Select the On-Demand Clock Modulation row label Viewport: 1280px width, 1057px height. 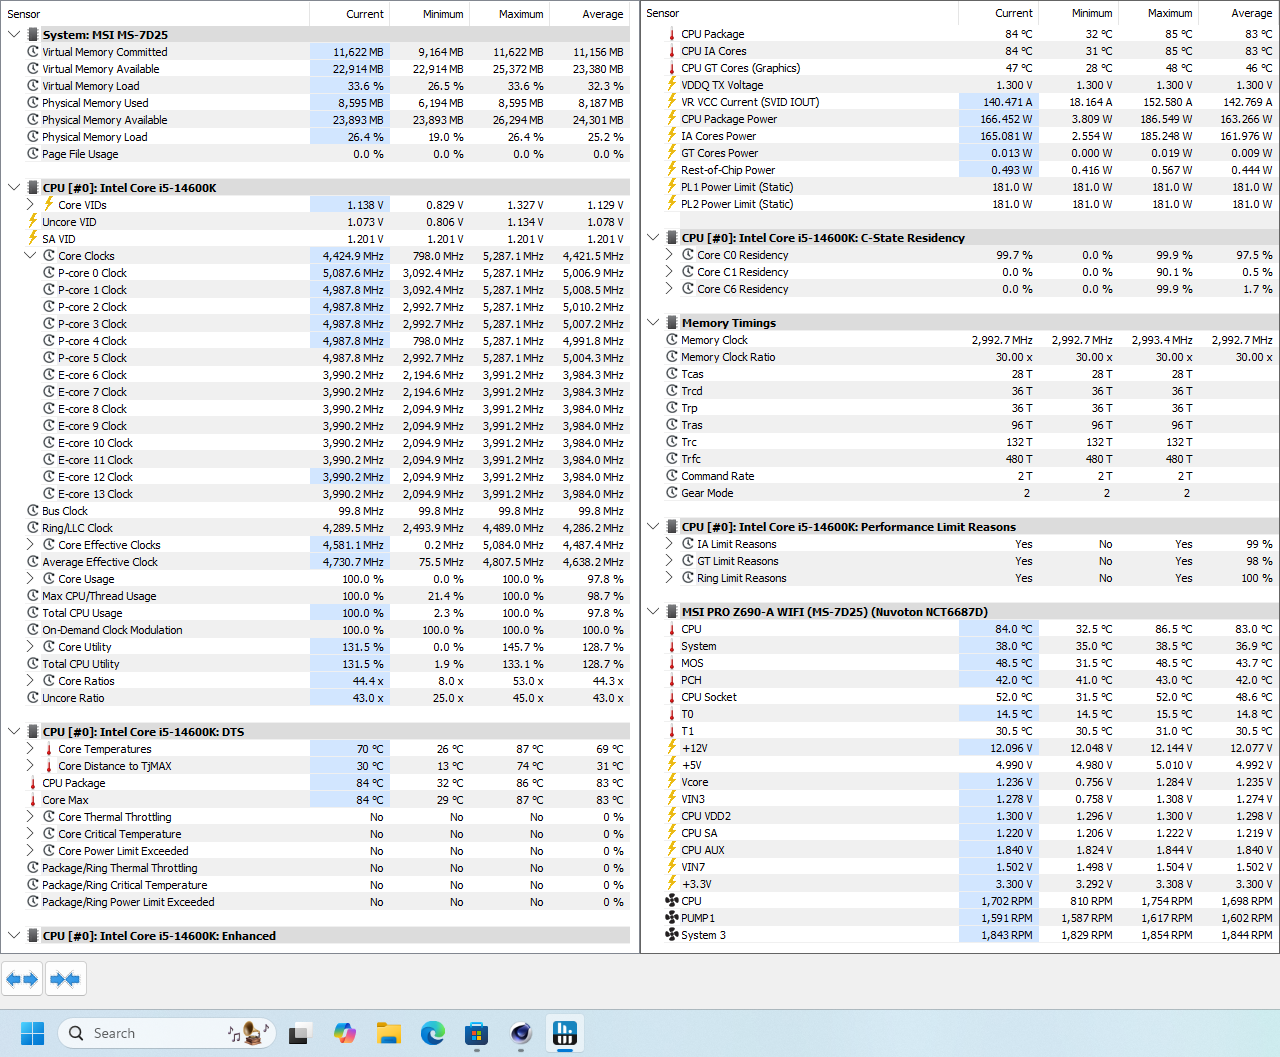[112, 630]
